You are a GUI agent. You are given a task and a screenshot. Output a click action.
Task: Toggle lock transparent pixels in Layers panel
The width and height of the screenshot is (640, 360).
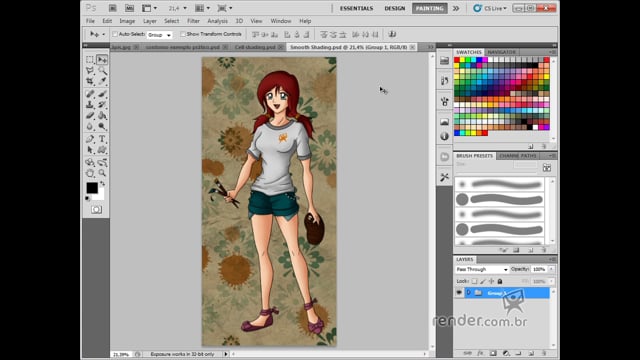tap(474, 281)
